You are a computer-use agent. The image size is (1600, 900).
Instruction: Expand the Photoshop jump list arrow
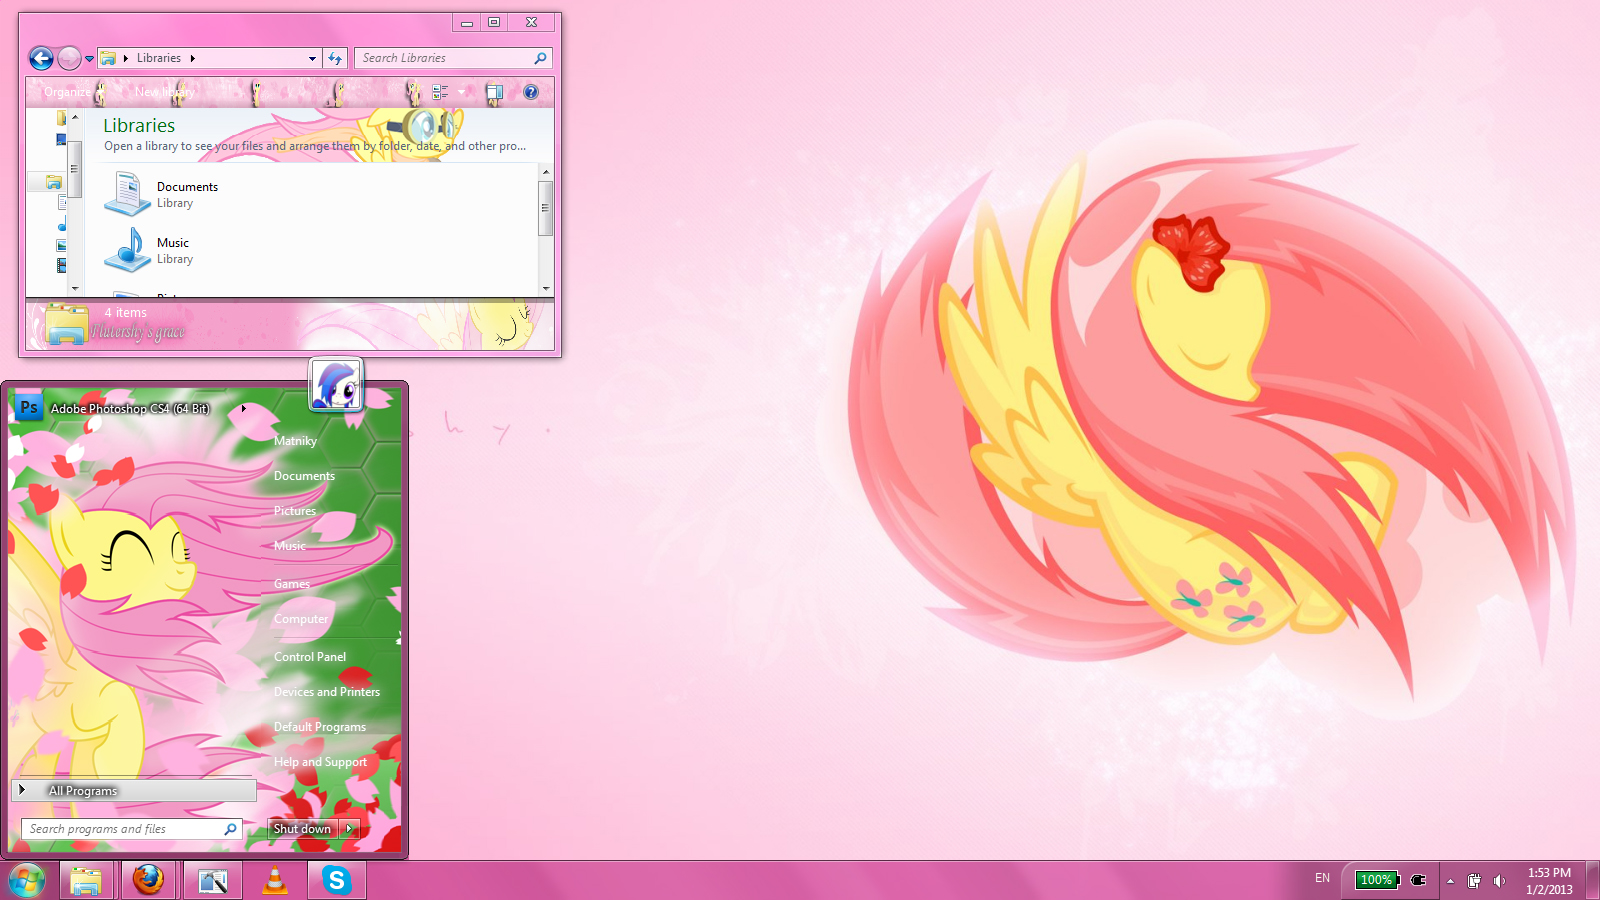coord(243,408)
